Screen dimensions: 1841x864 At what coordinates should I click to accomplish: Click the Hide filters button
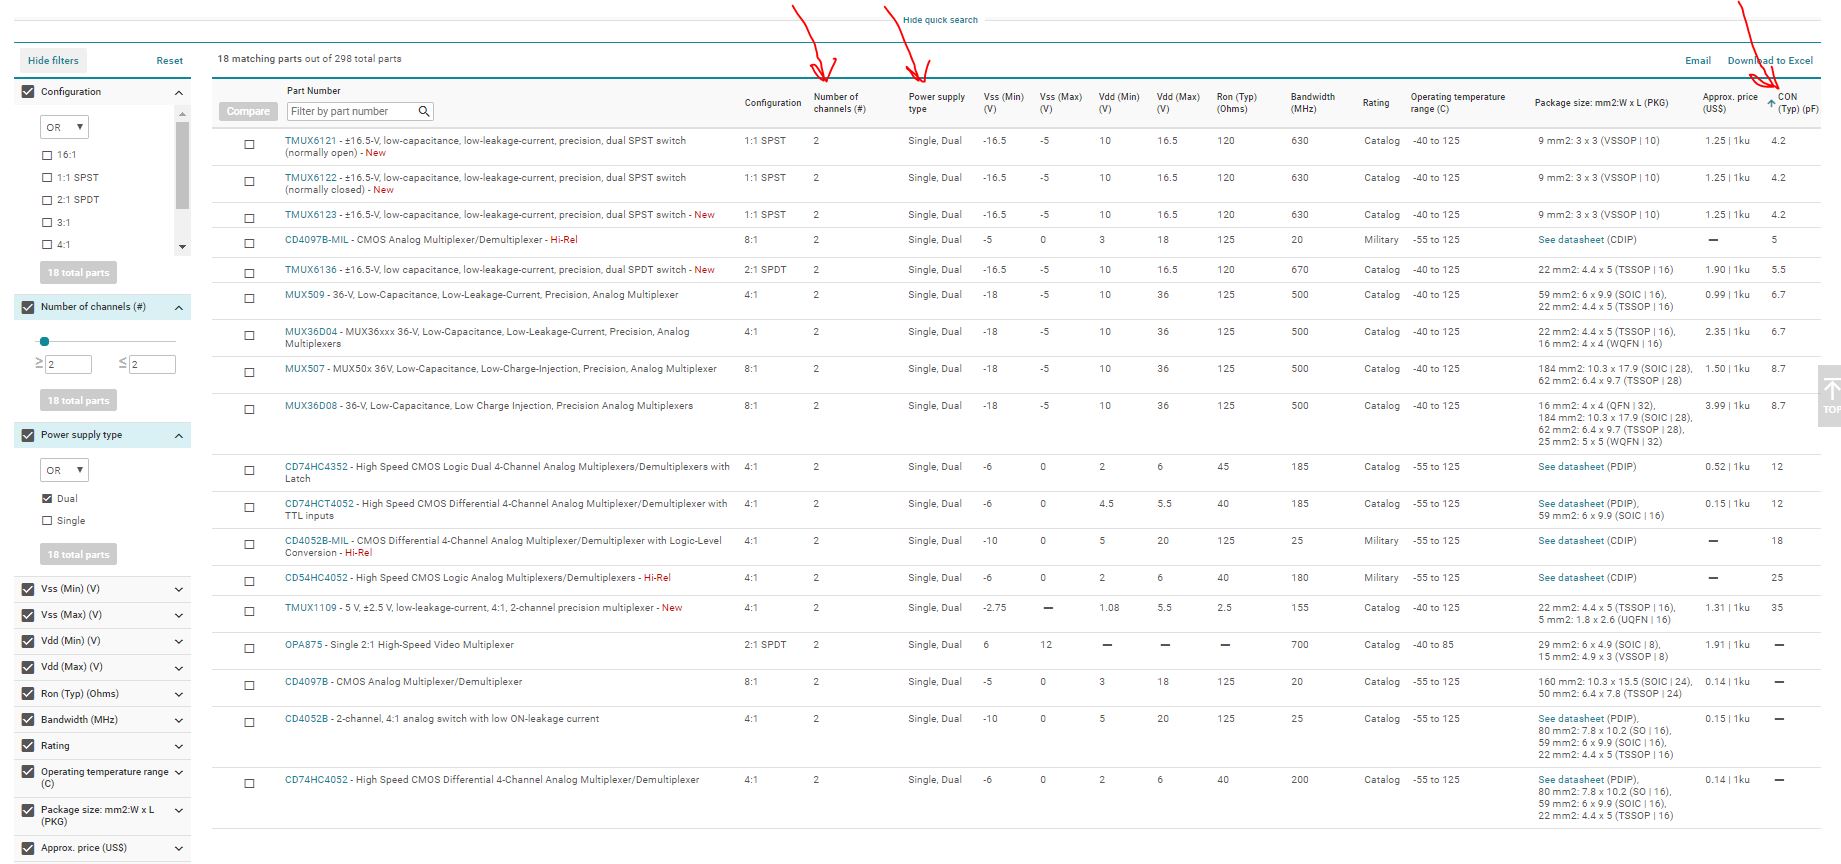[53, 61]
